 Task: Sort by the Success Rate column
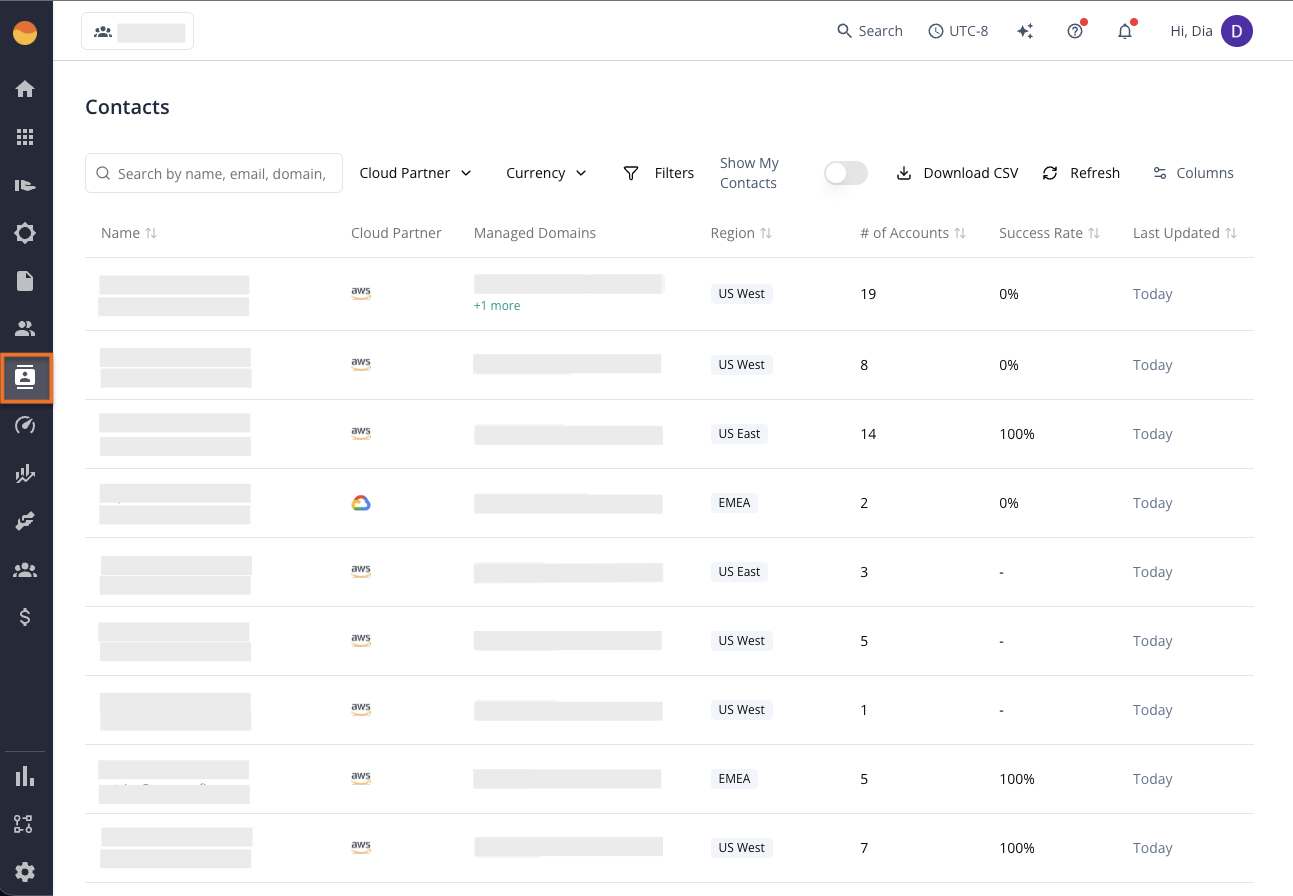(1049, 233)
